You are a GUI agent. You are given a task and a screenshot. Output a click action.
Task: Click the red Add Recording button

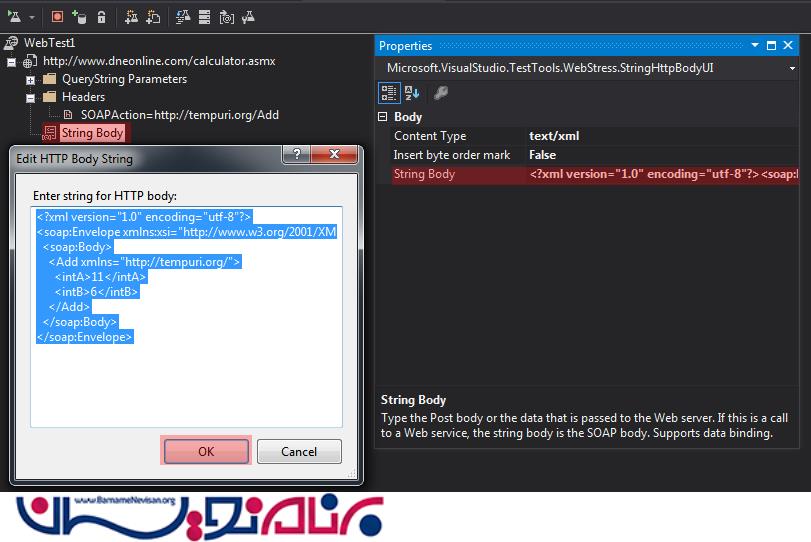point(57,17)
